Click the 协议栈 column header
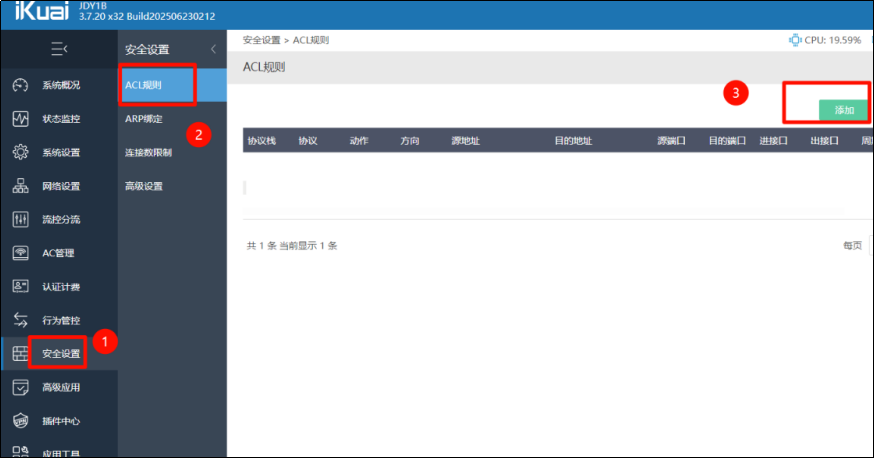The width and height of the screenshot is (875, 458). point(262,141)
